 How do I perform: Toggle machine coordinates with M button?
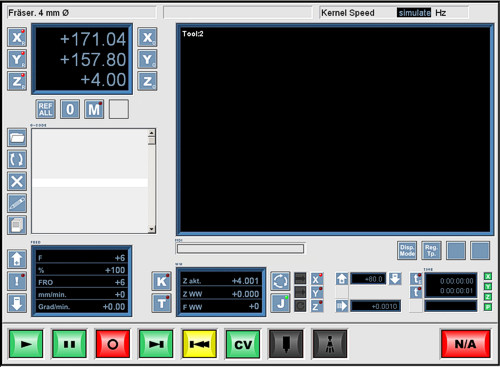(94, 109)
